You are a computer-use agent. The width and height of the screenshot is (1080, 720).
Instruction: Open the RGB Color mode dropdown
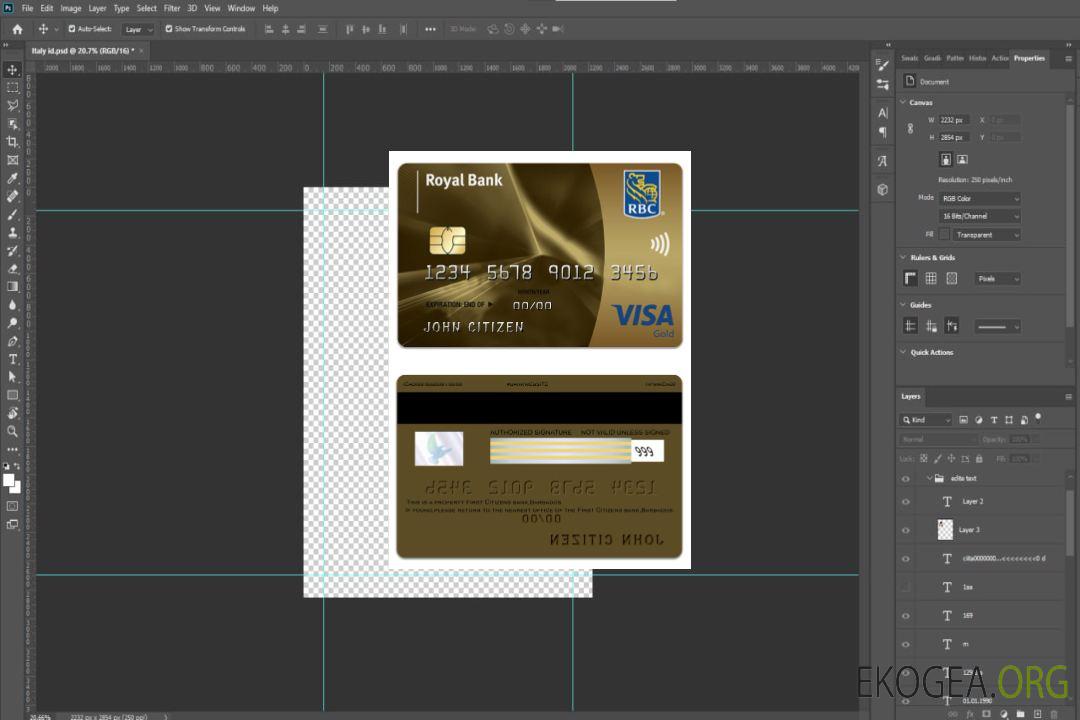coord(979,198)
